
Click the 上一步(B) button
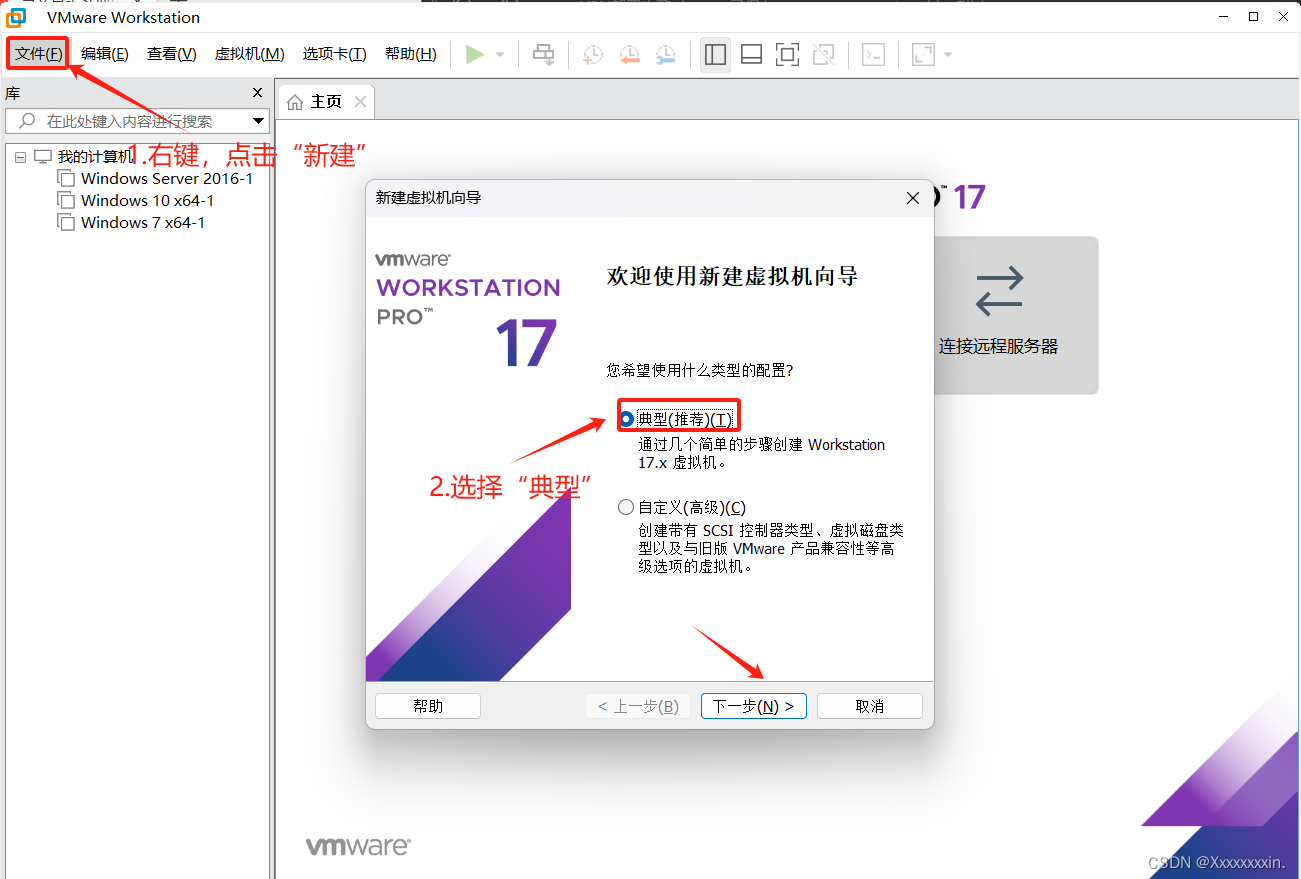click(x=638, y=706)
